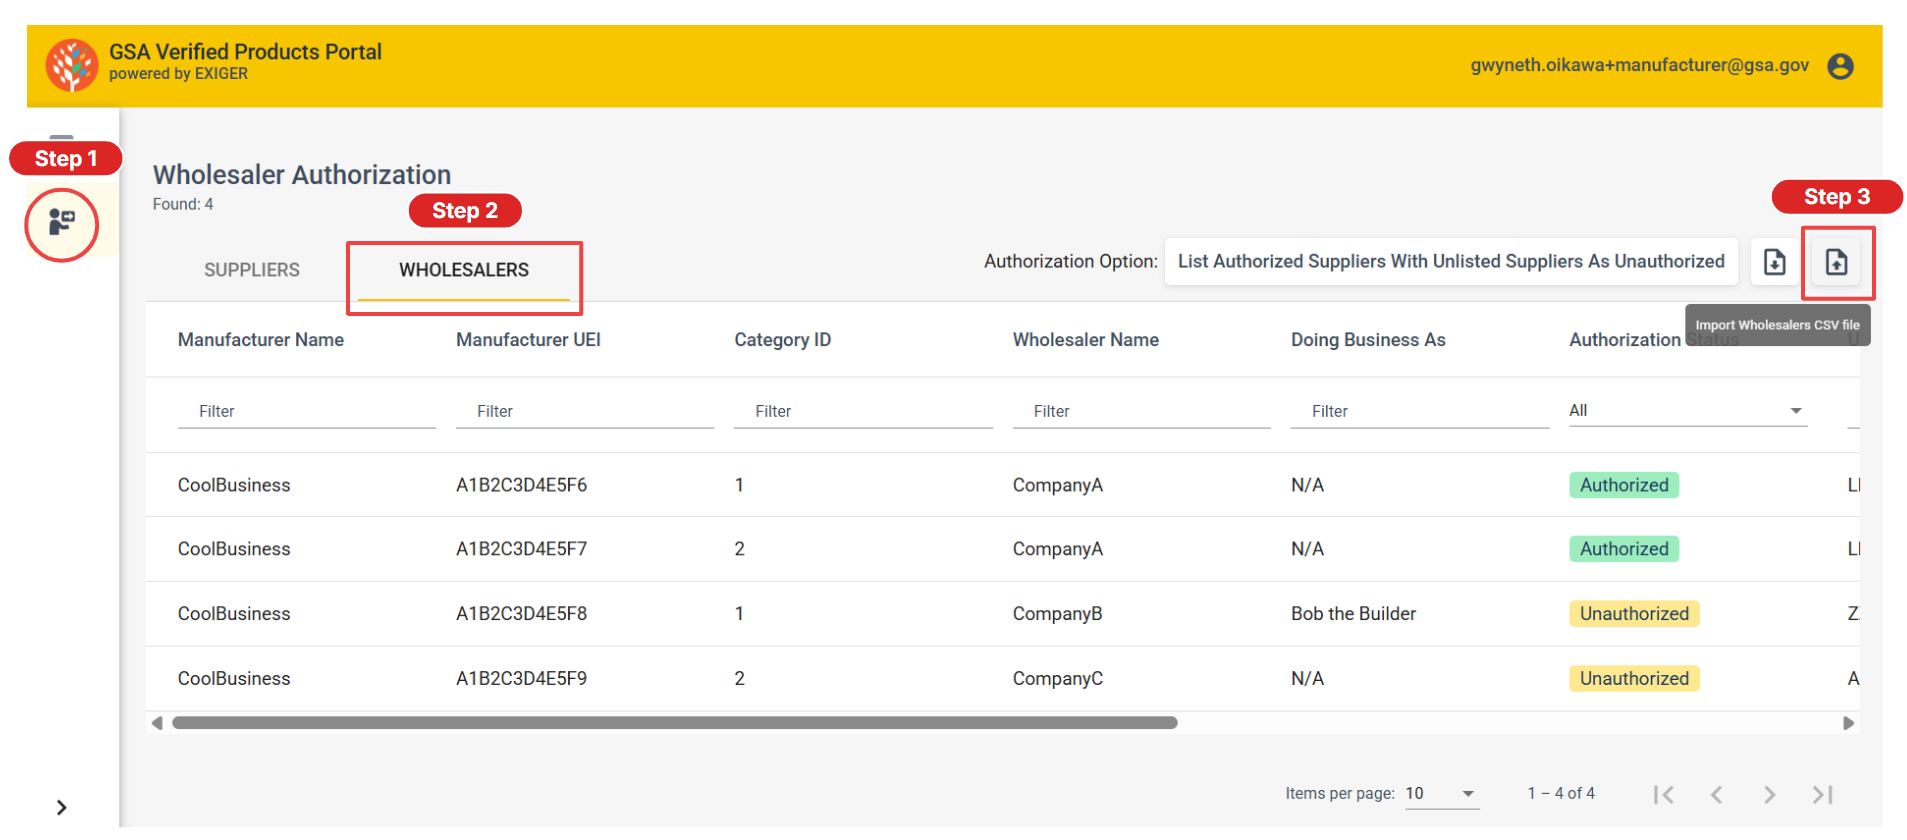
Task: Go to the first page of results
Action: (1663, 794)
